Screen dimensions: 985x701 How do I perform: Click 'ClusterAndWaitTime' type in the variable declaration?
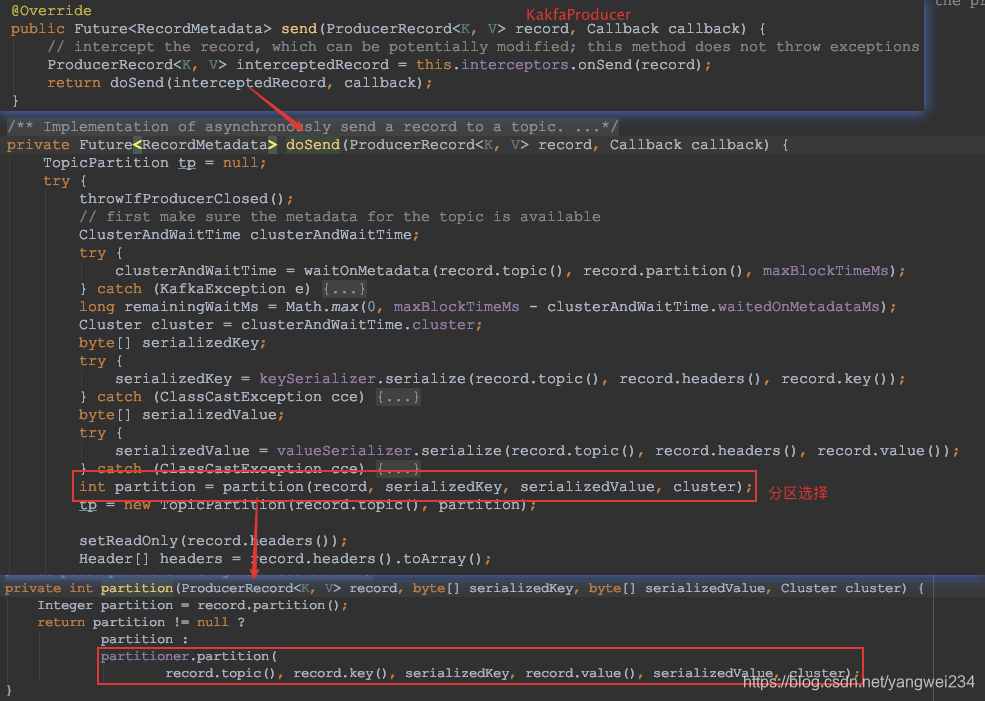pyautogui.click(x=160, y=235)
